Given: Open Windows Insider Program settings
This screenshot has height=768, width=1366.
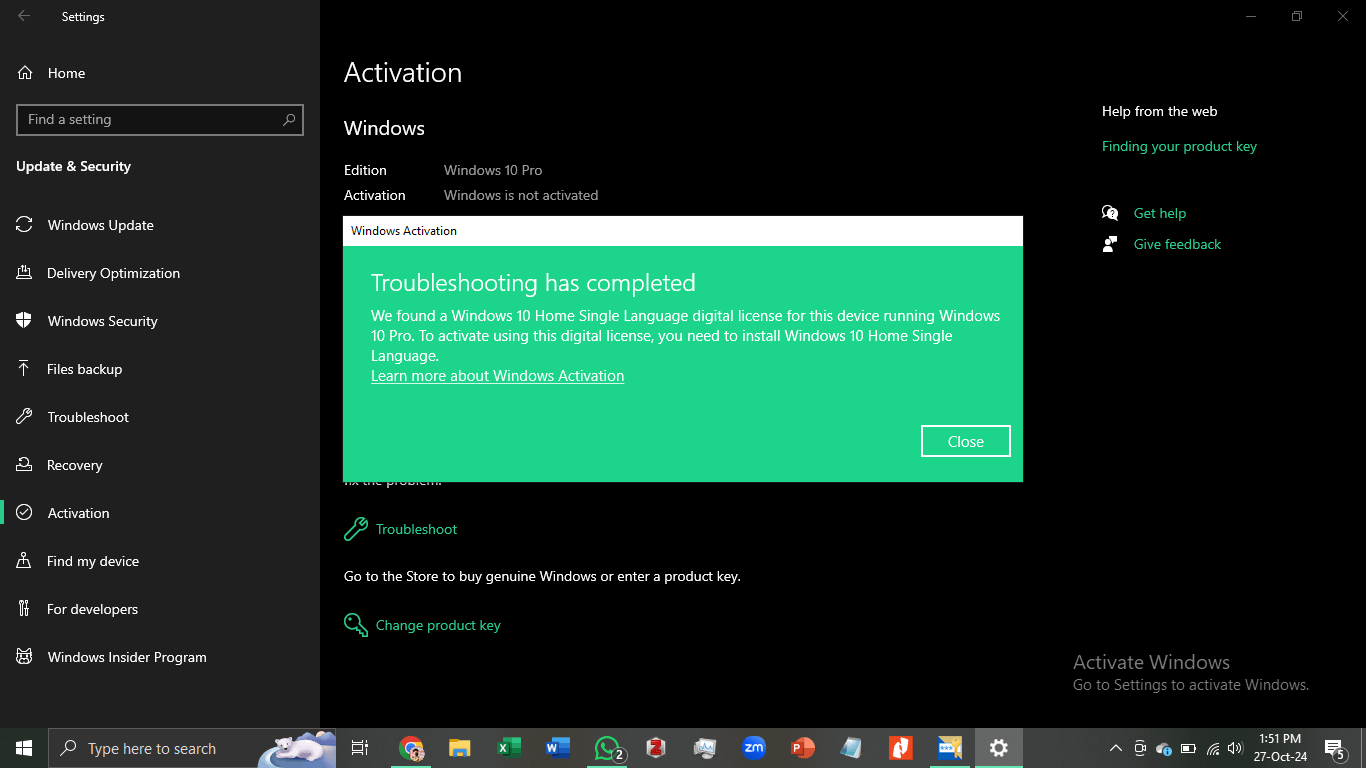Looking at the screenshot, I should tap(160, 657).
